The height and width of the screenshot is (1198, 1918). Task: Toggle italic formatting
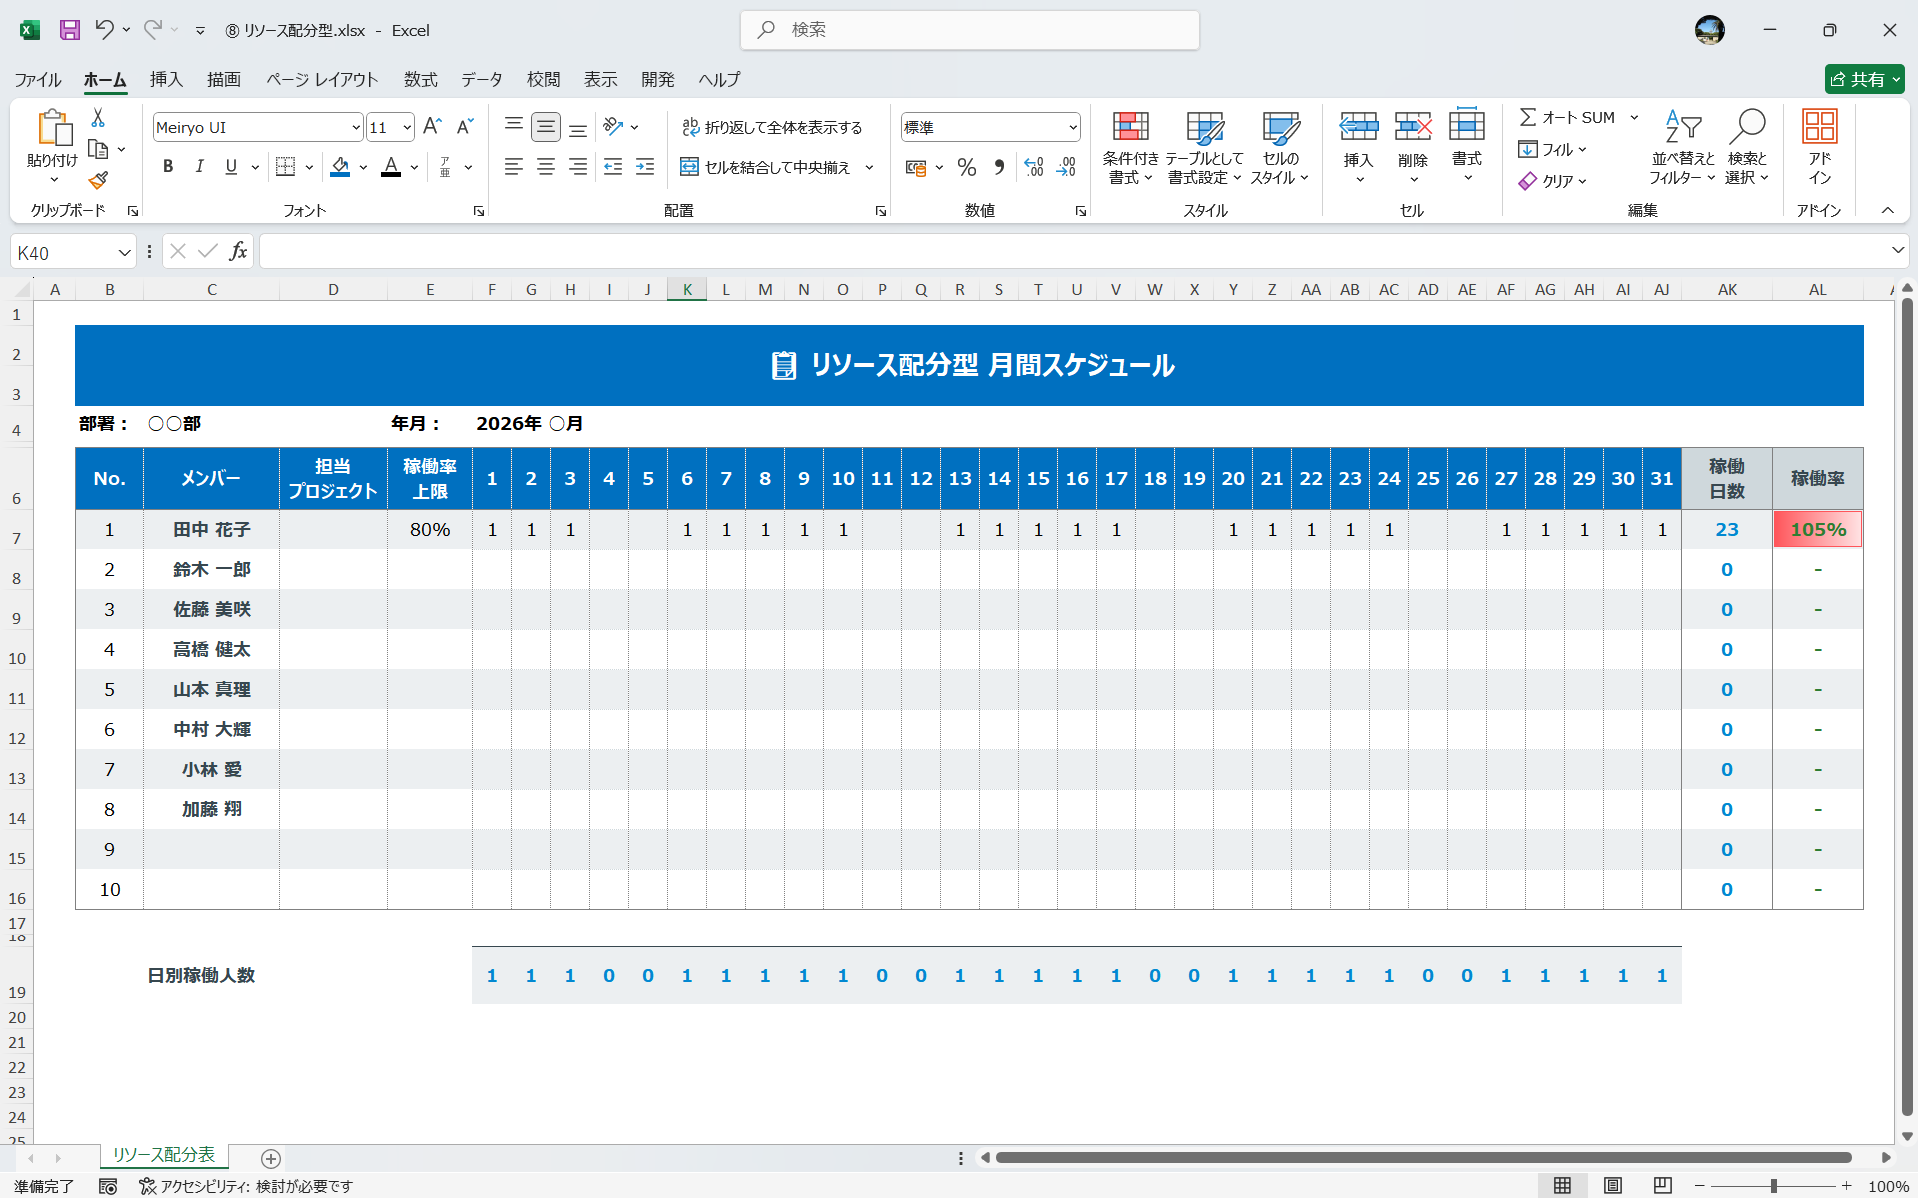point(199,166)
